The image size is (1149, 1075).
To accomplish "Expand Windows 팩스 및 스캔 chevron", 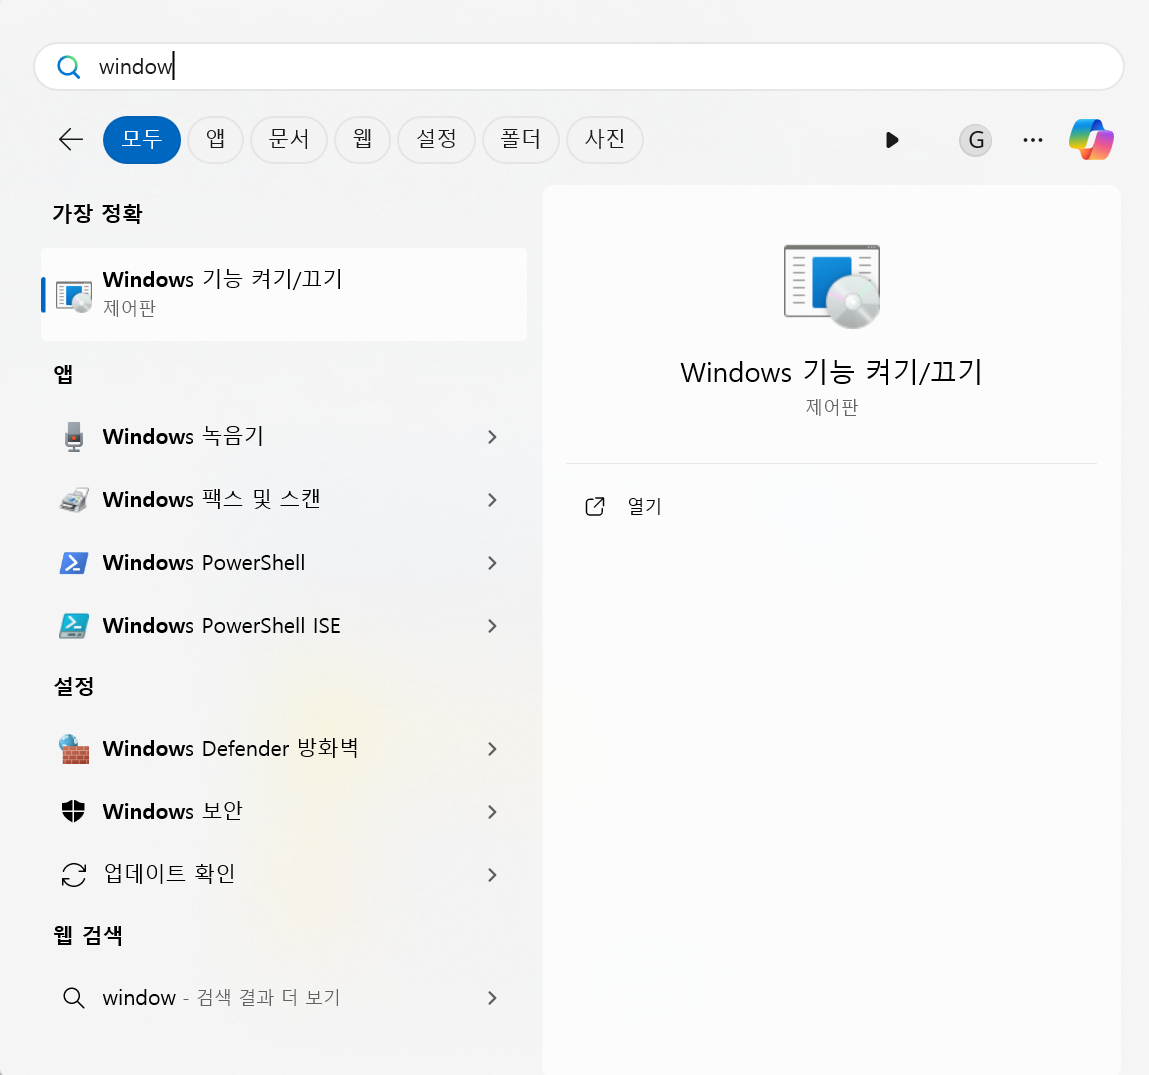I will pyautogui.click(x=492, y=500).
